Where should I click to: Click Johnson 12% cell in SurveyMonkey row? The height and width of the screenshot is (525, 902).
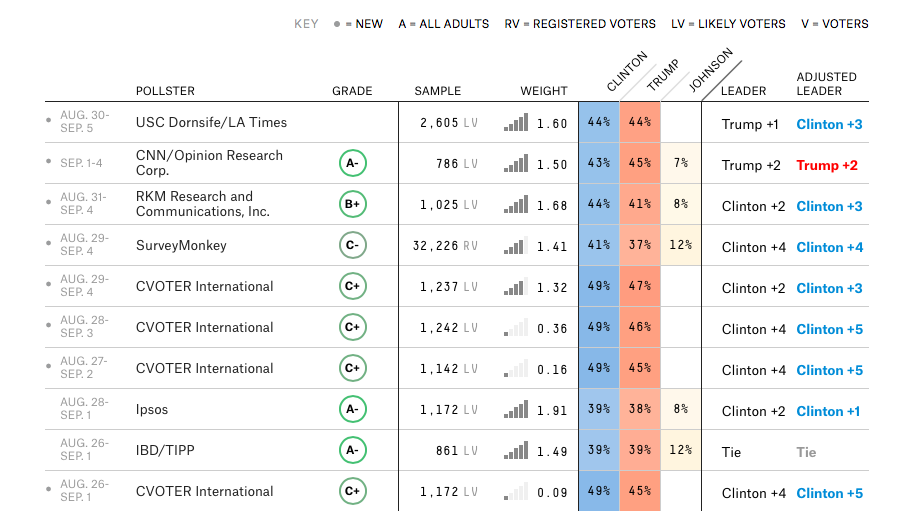pyautogui.click(x=681, y=245)
